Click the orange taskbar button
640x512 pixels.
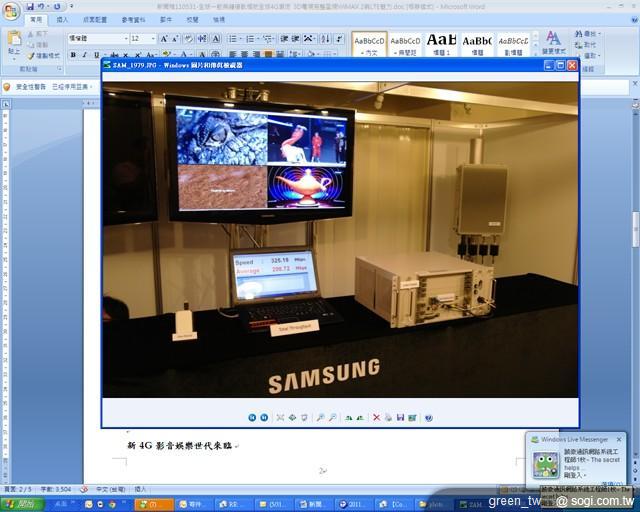(153, 505)
